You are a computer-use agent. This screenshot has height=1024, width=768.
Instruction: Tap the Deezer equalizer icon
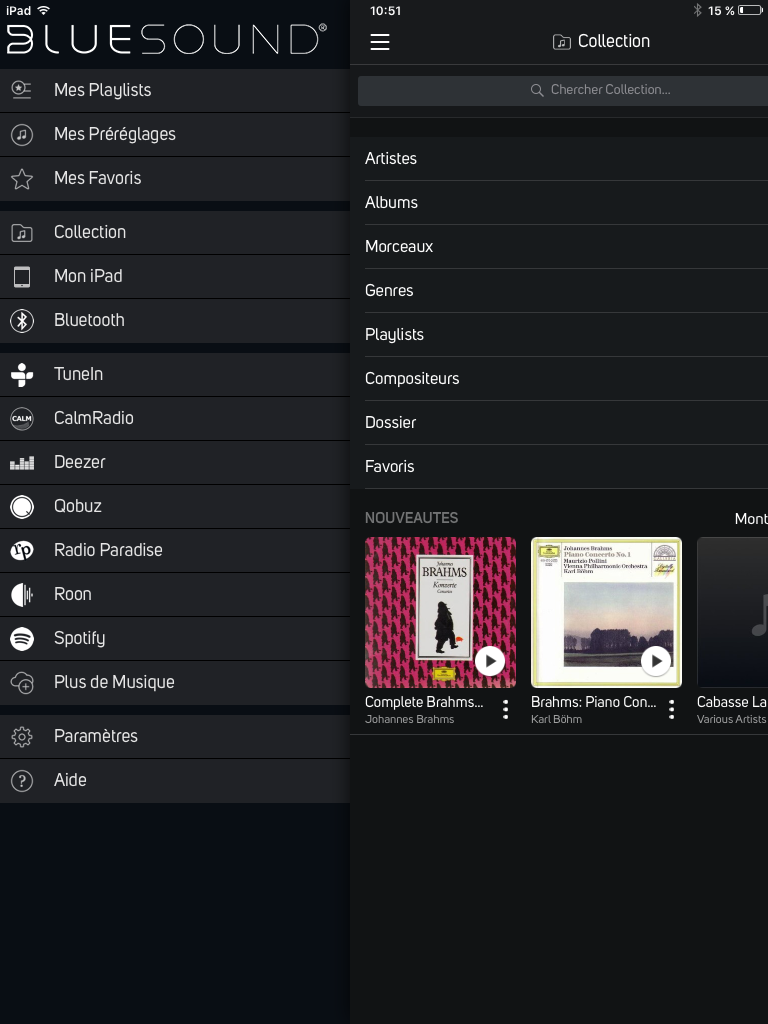pos(22,463)
